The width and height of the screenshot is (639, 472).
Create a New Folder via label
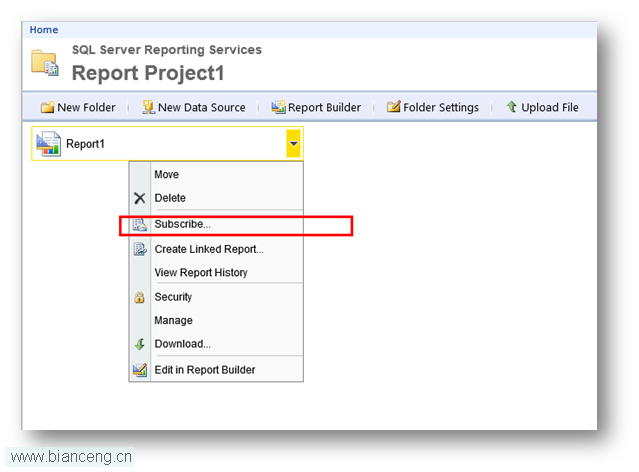[86, 108]
